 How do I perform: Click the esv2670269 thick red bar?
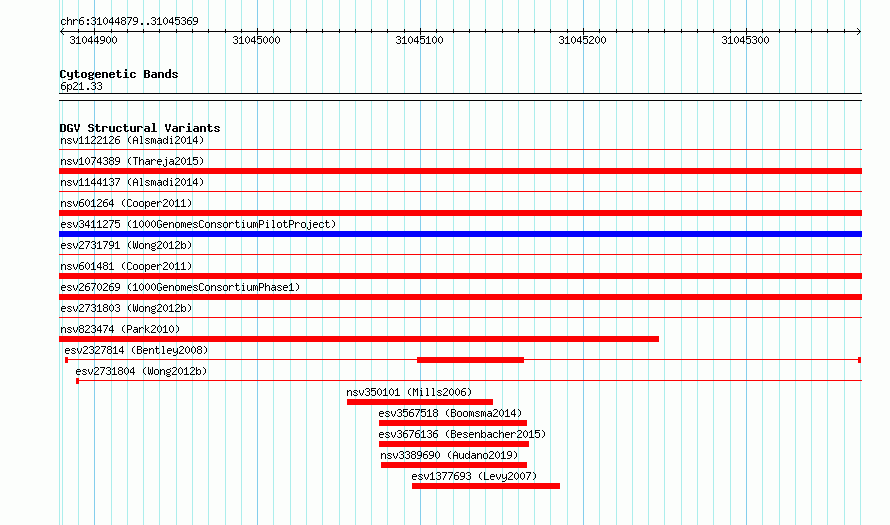pos(460,297)
